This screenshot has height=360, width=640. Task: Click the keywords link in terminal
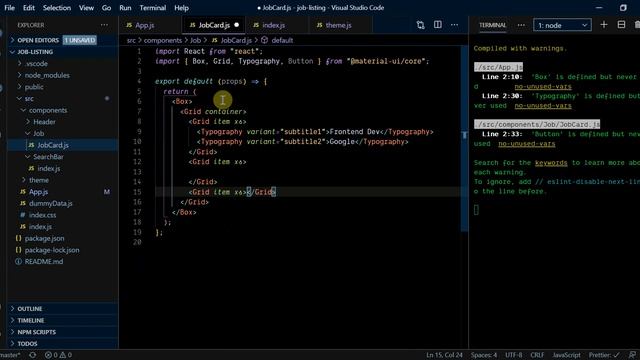551,163
